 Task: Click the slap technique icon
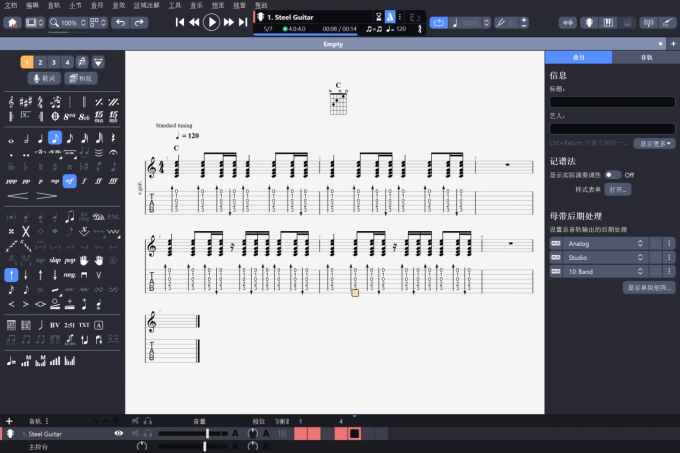tap(55, 260)
